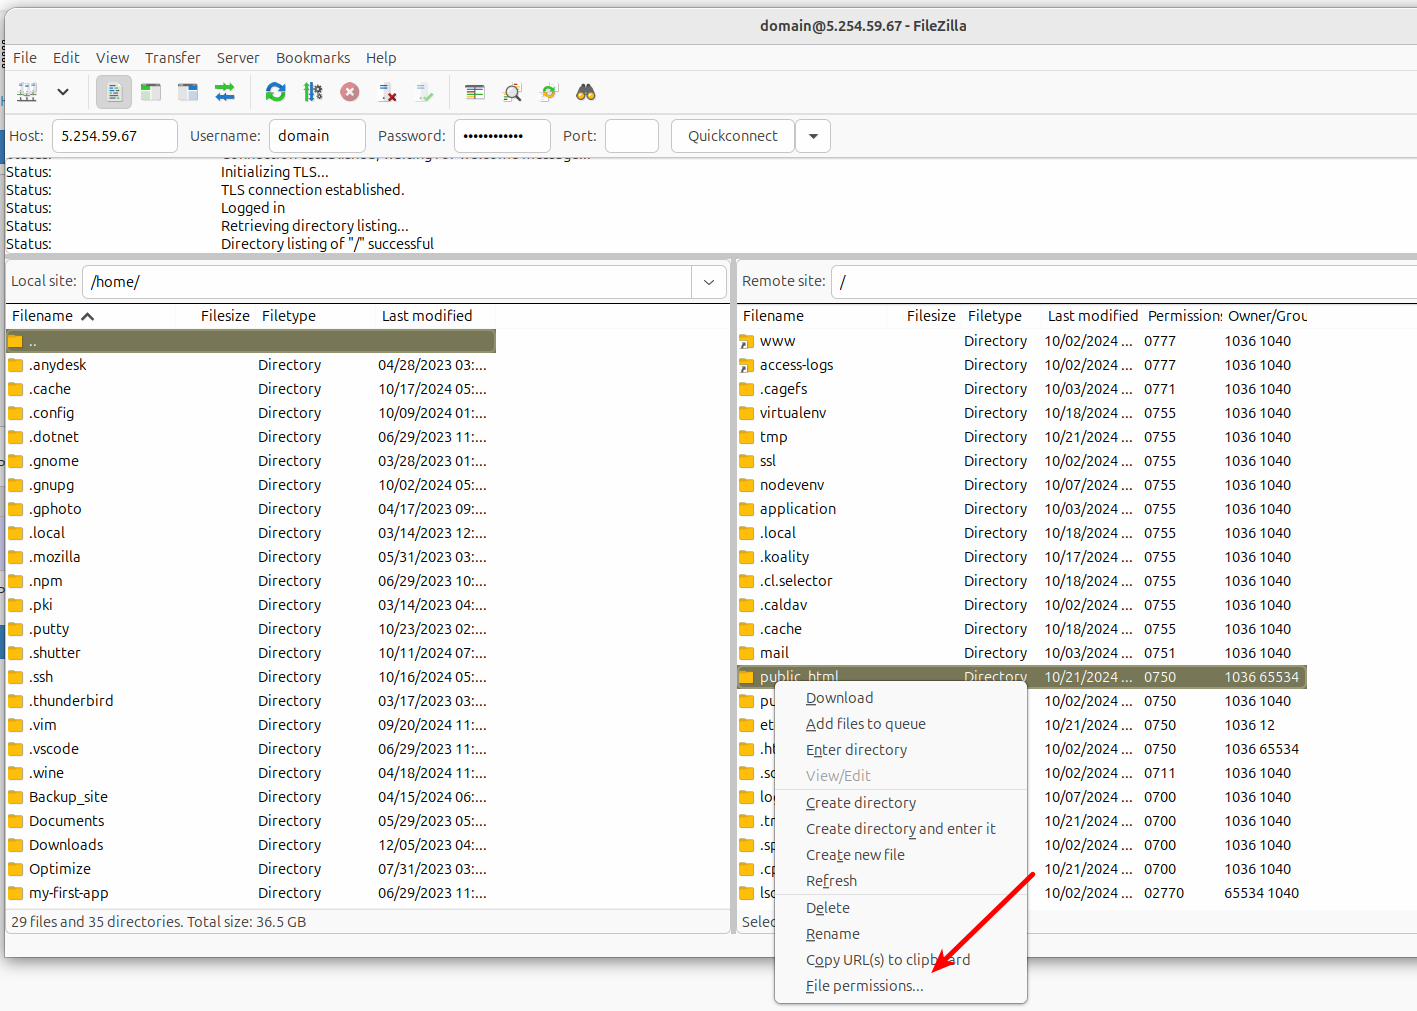The image size is (1417, 1011).
Task: Toggle the local directory tree view
Action: pyautogui.click(x=151, y=92)
